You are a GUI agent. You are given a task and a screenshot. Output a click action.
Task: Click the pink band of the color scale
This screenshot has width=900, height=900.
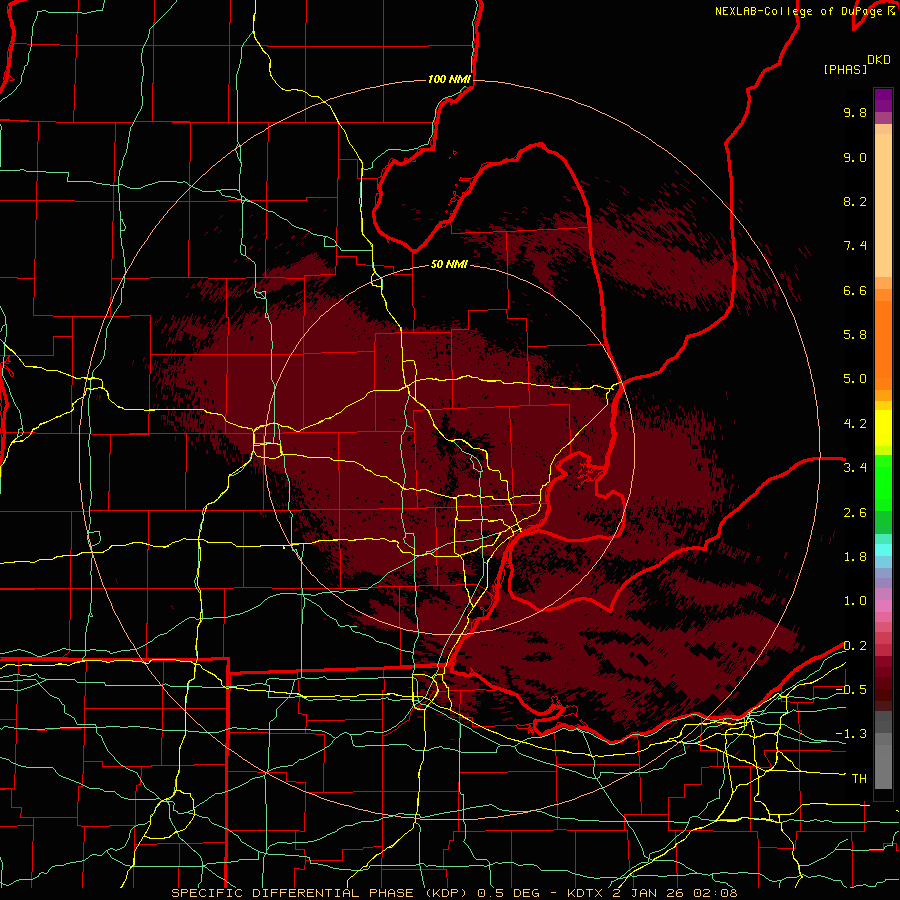(883, 606)
